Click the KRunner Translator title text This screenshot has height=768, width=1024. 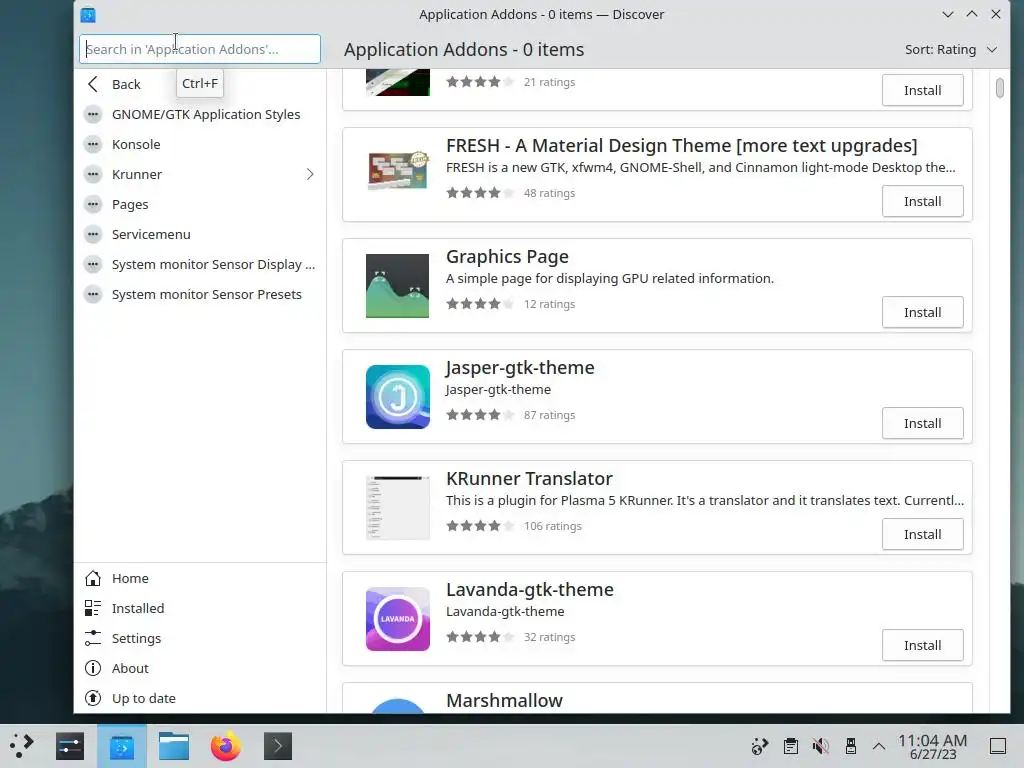pyautogui.click(x=529, y=479)
